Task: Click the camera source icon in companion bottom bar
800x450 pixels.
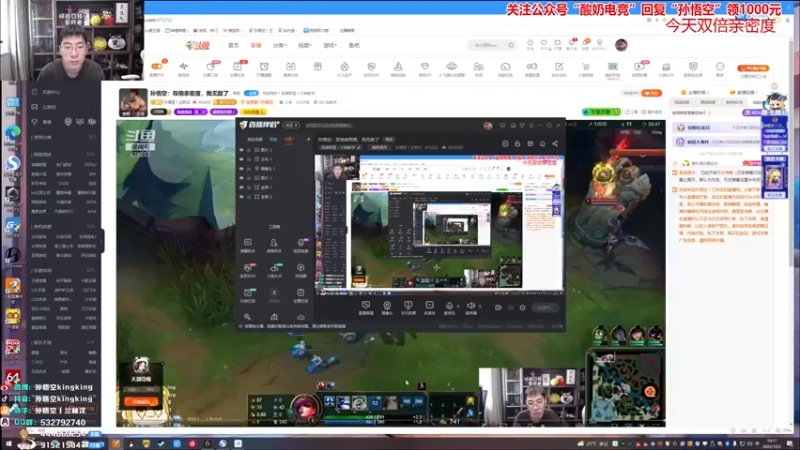Action: click(387, 305)
